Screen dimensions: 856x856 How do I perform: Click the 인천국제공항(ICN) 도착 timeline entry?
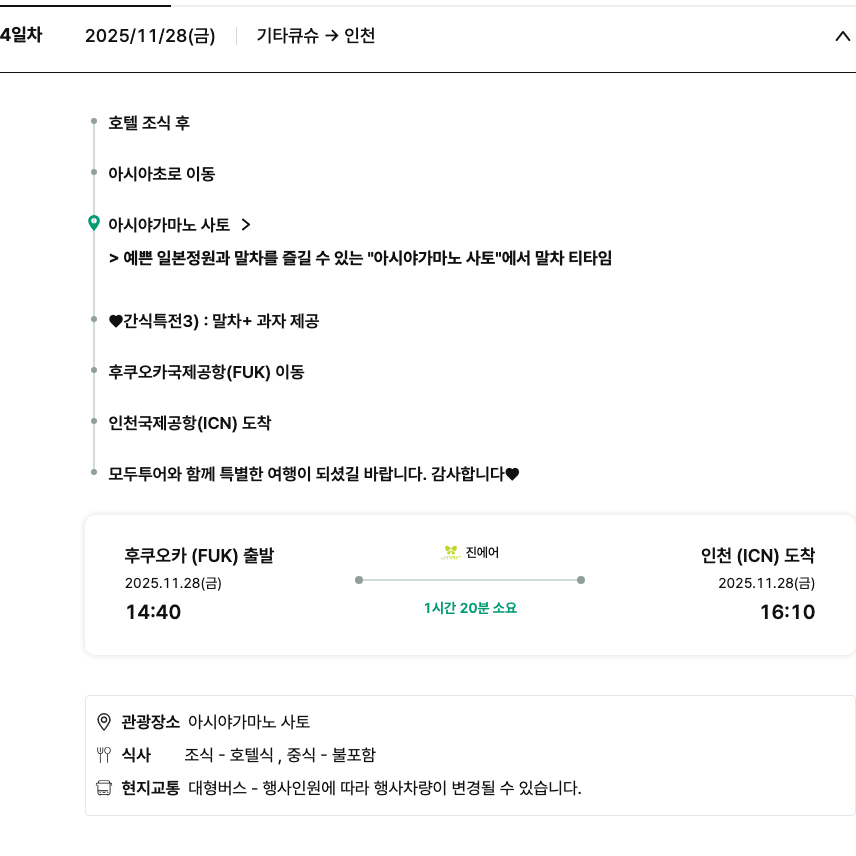tap(190, 423)
